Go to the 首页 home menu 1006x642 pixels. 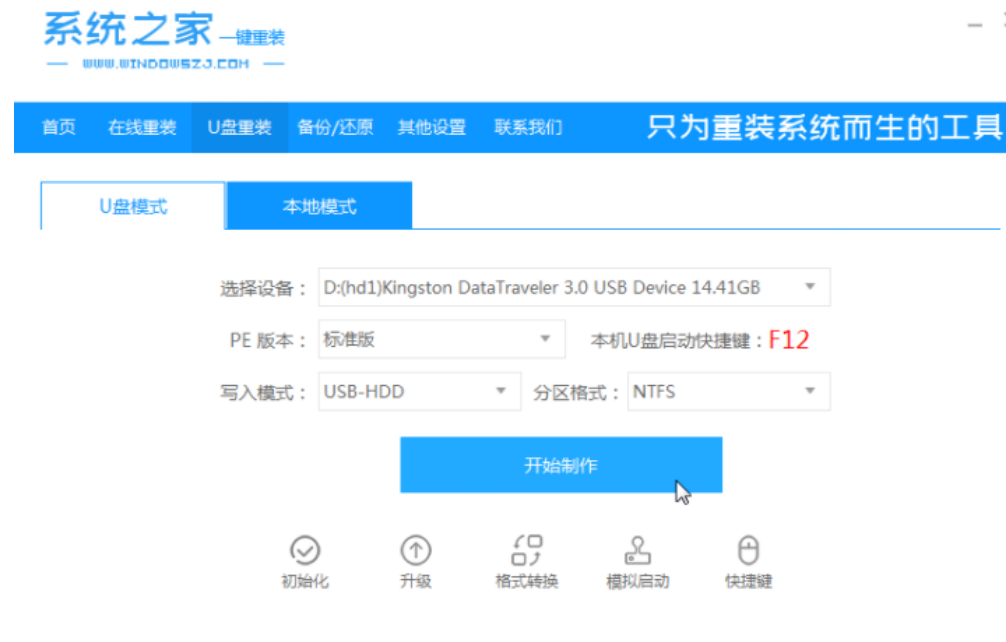[59, 127]
